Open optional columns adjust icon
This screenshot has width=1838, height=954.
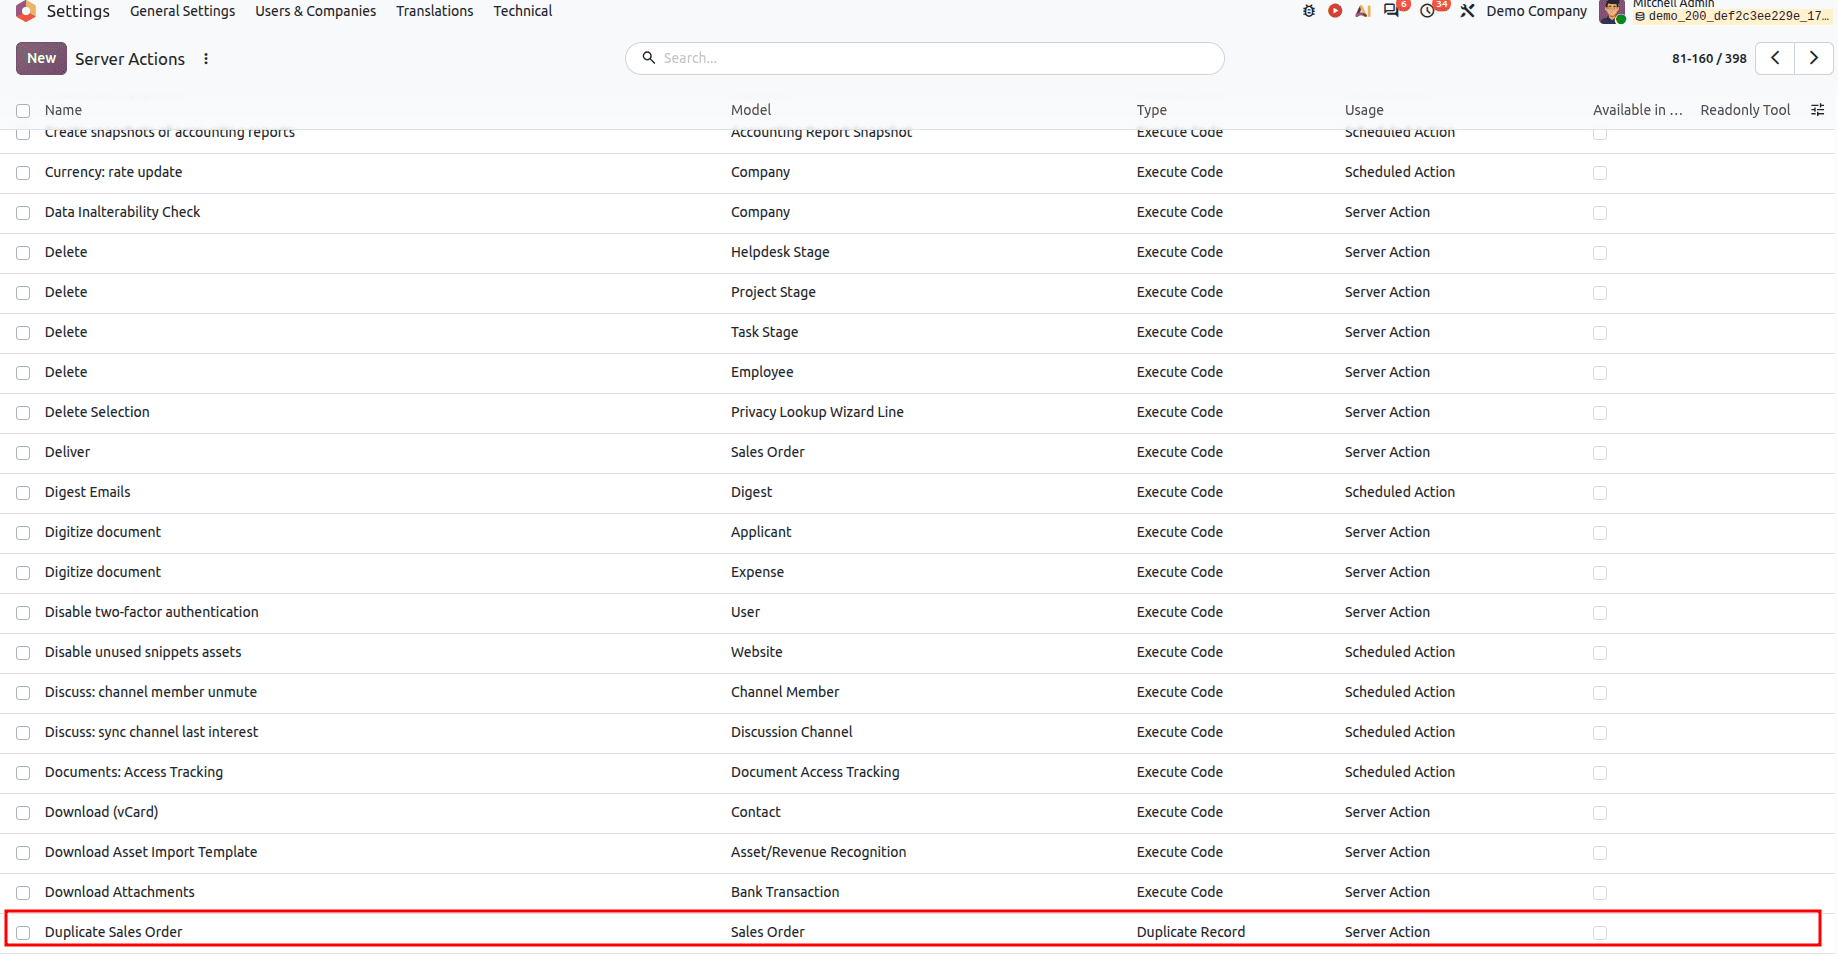click(1818, 110)
